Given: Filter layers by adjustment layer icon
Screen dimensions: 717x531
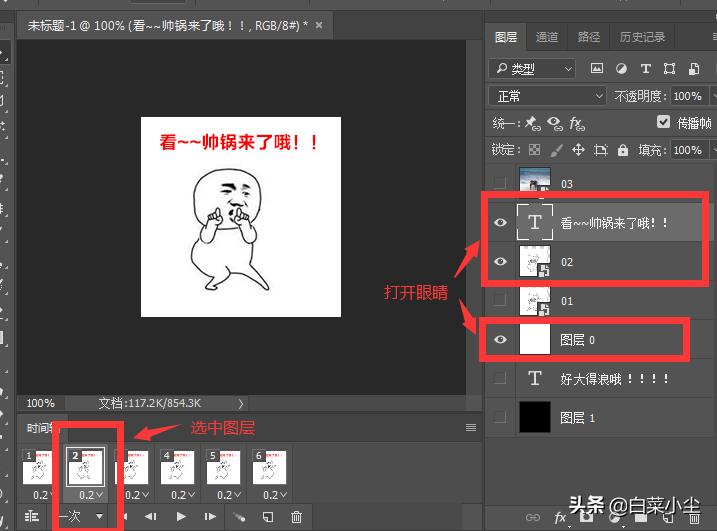Looking at the screenshot, I should [x=621, y=69].
